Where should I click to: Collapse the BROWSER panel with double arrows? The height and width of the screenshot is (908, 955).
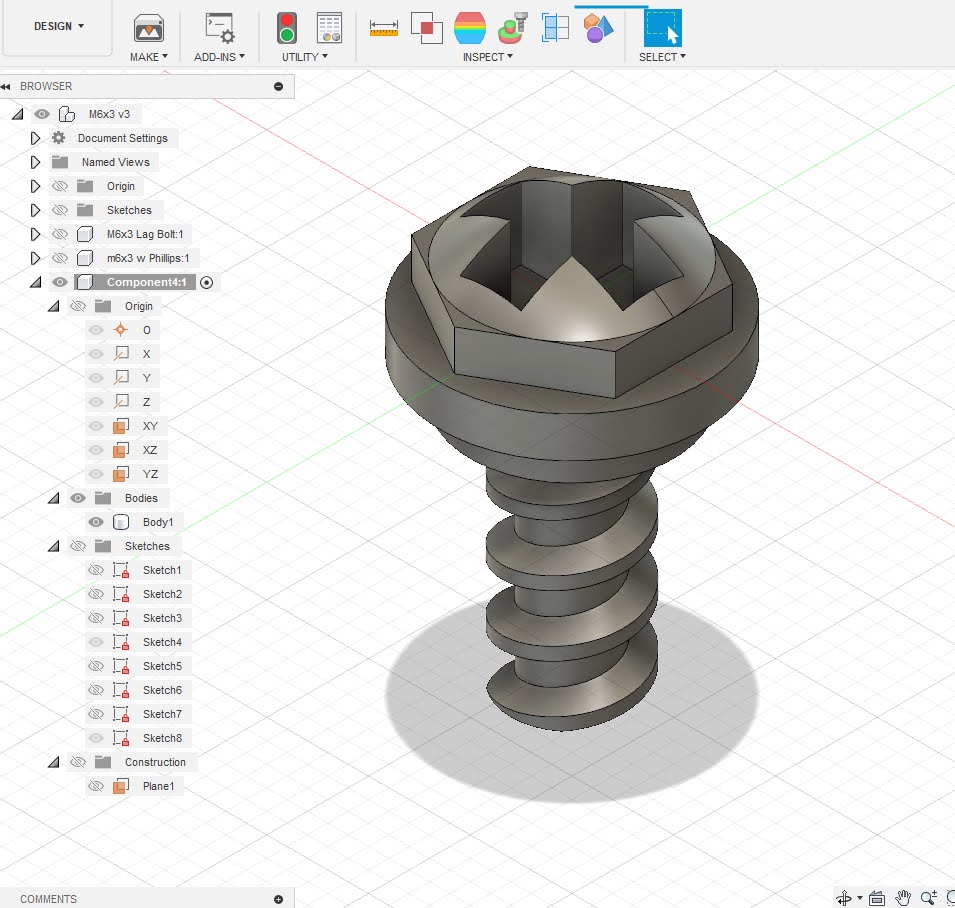click(x=6, y=86)
